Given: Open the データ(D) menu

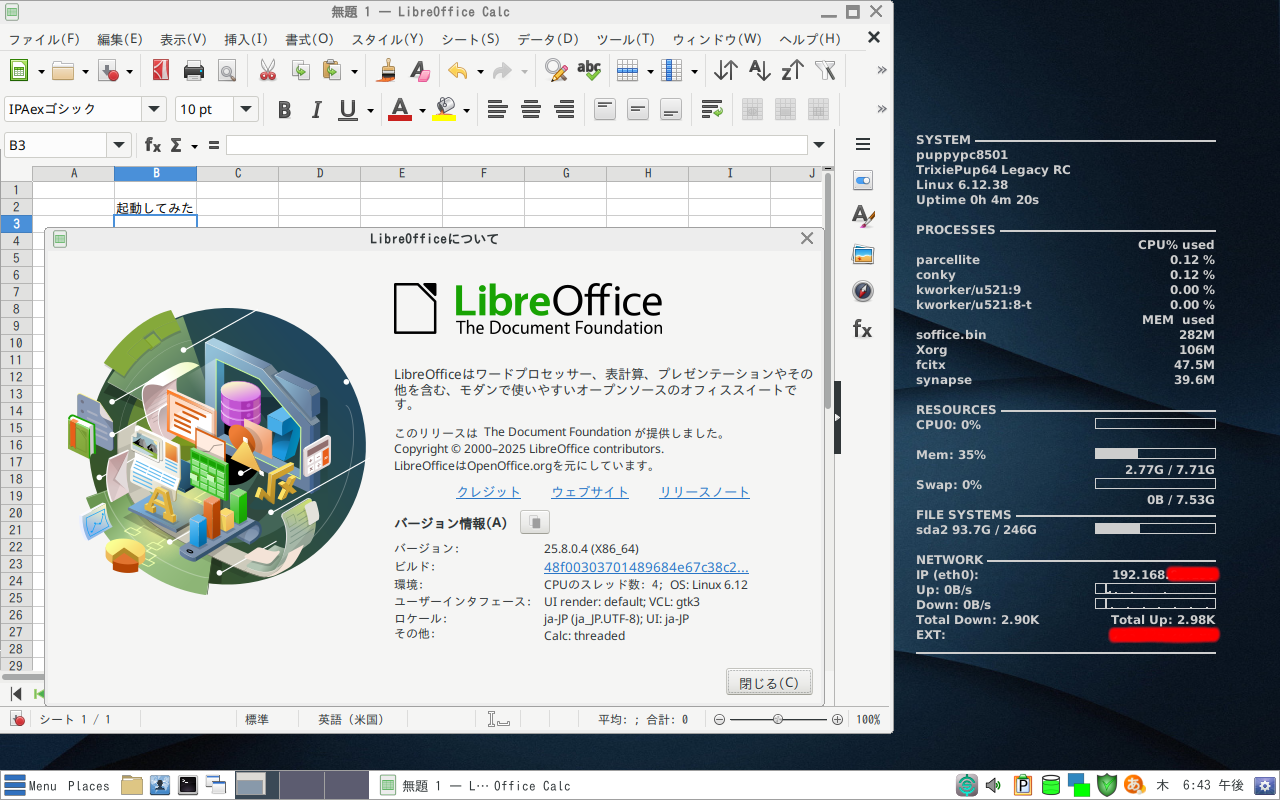Looking at the screenshot, I should (x=548, y=39).
